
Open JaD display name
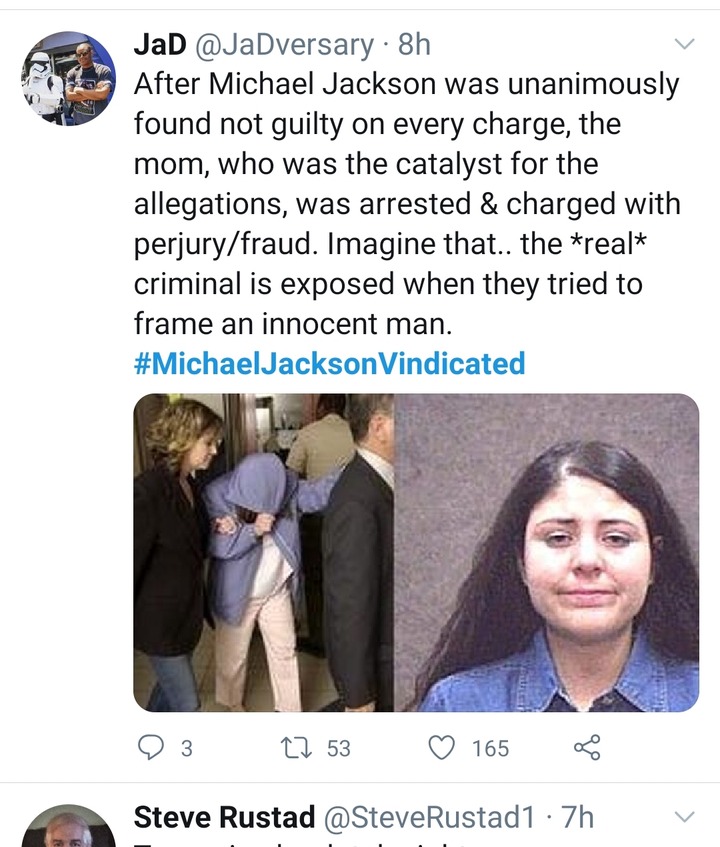[160, 44]
